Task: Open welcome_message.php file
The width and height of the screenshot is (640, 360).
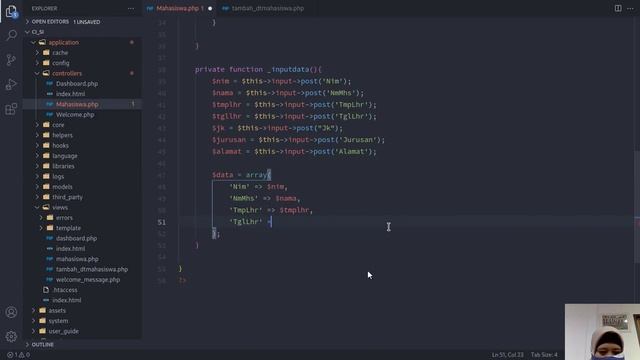Action: (88, 280)
